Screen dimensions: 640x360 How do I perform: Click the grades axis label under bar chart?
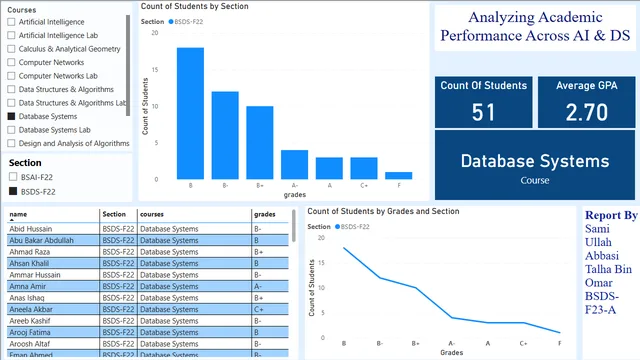pyautogui.click(x=295, y=195)
